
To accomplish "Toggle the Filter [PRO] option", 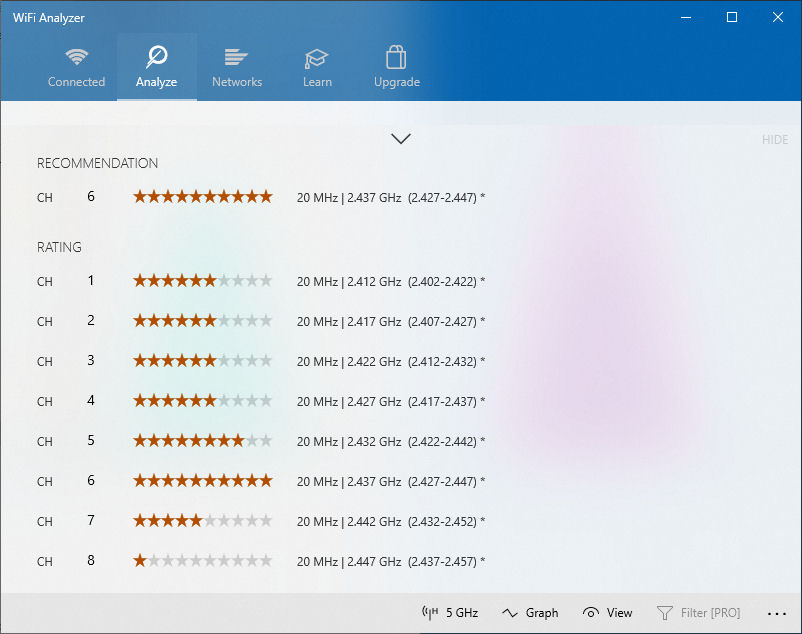I will pos(698,612).
